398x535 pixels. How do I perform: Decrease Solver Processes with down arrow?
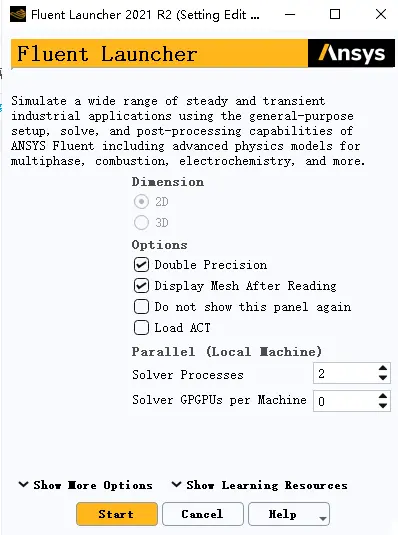(x=383, y=378)
